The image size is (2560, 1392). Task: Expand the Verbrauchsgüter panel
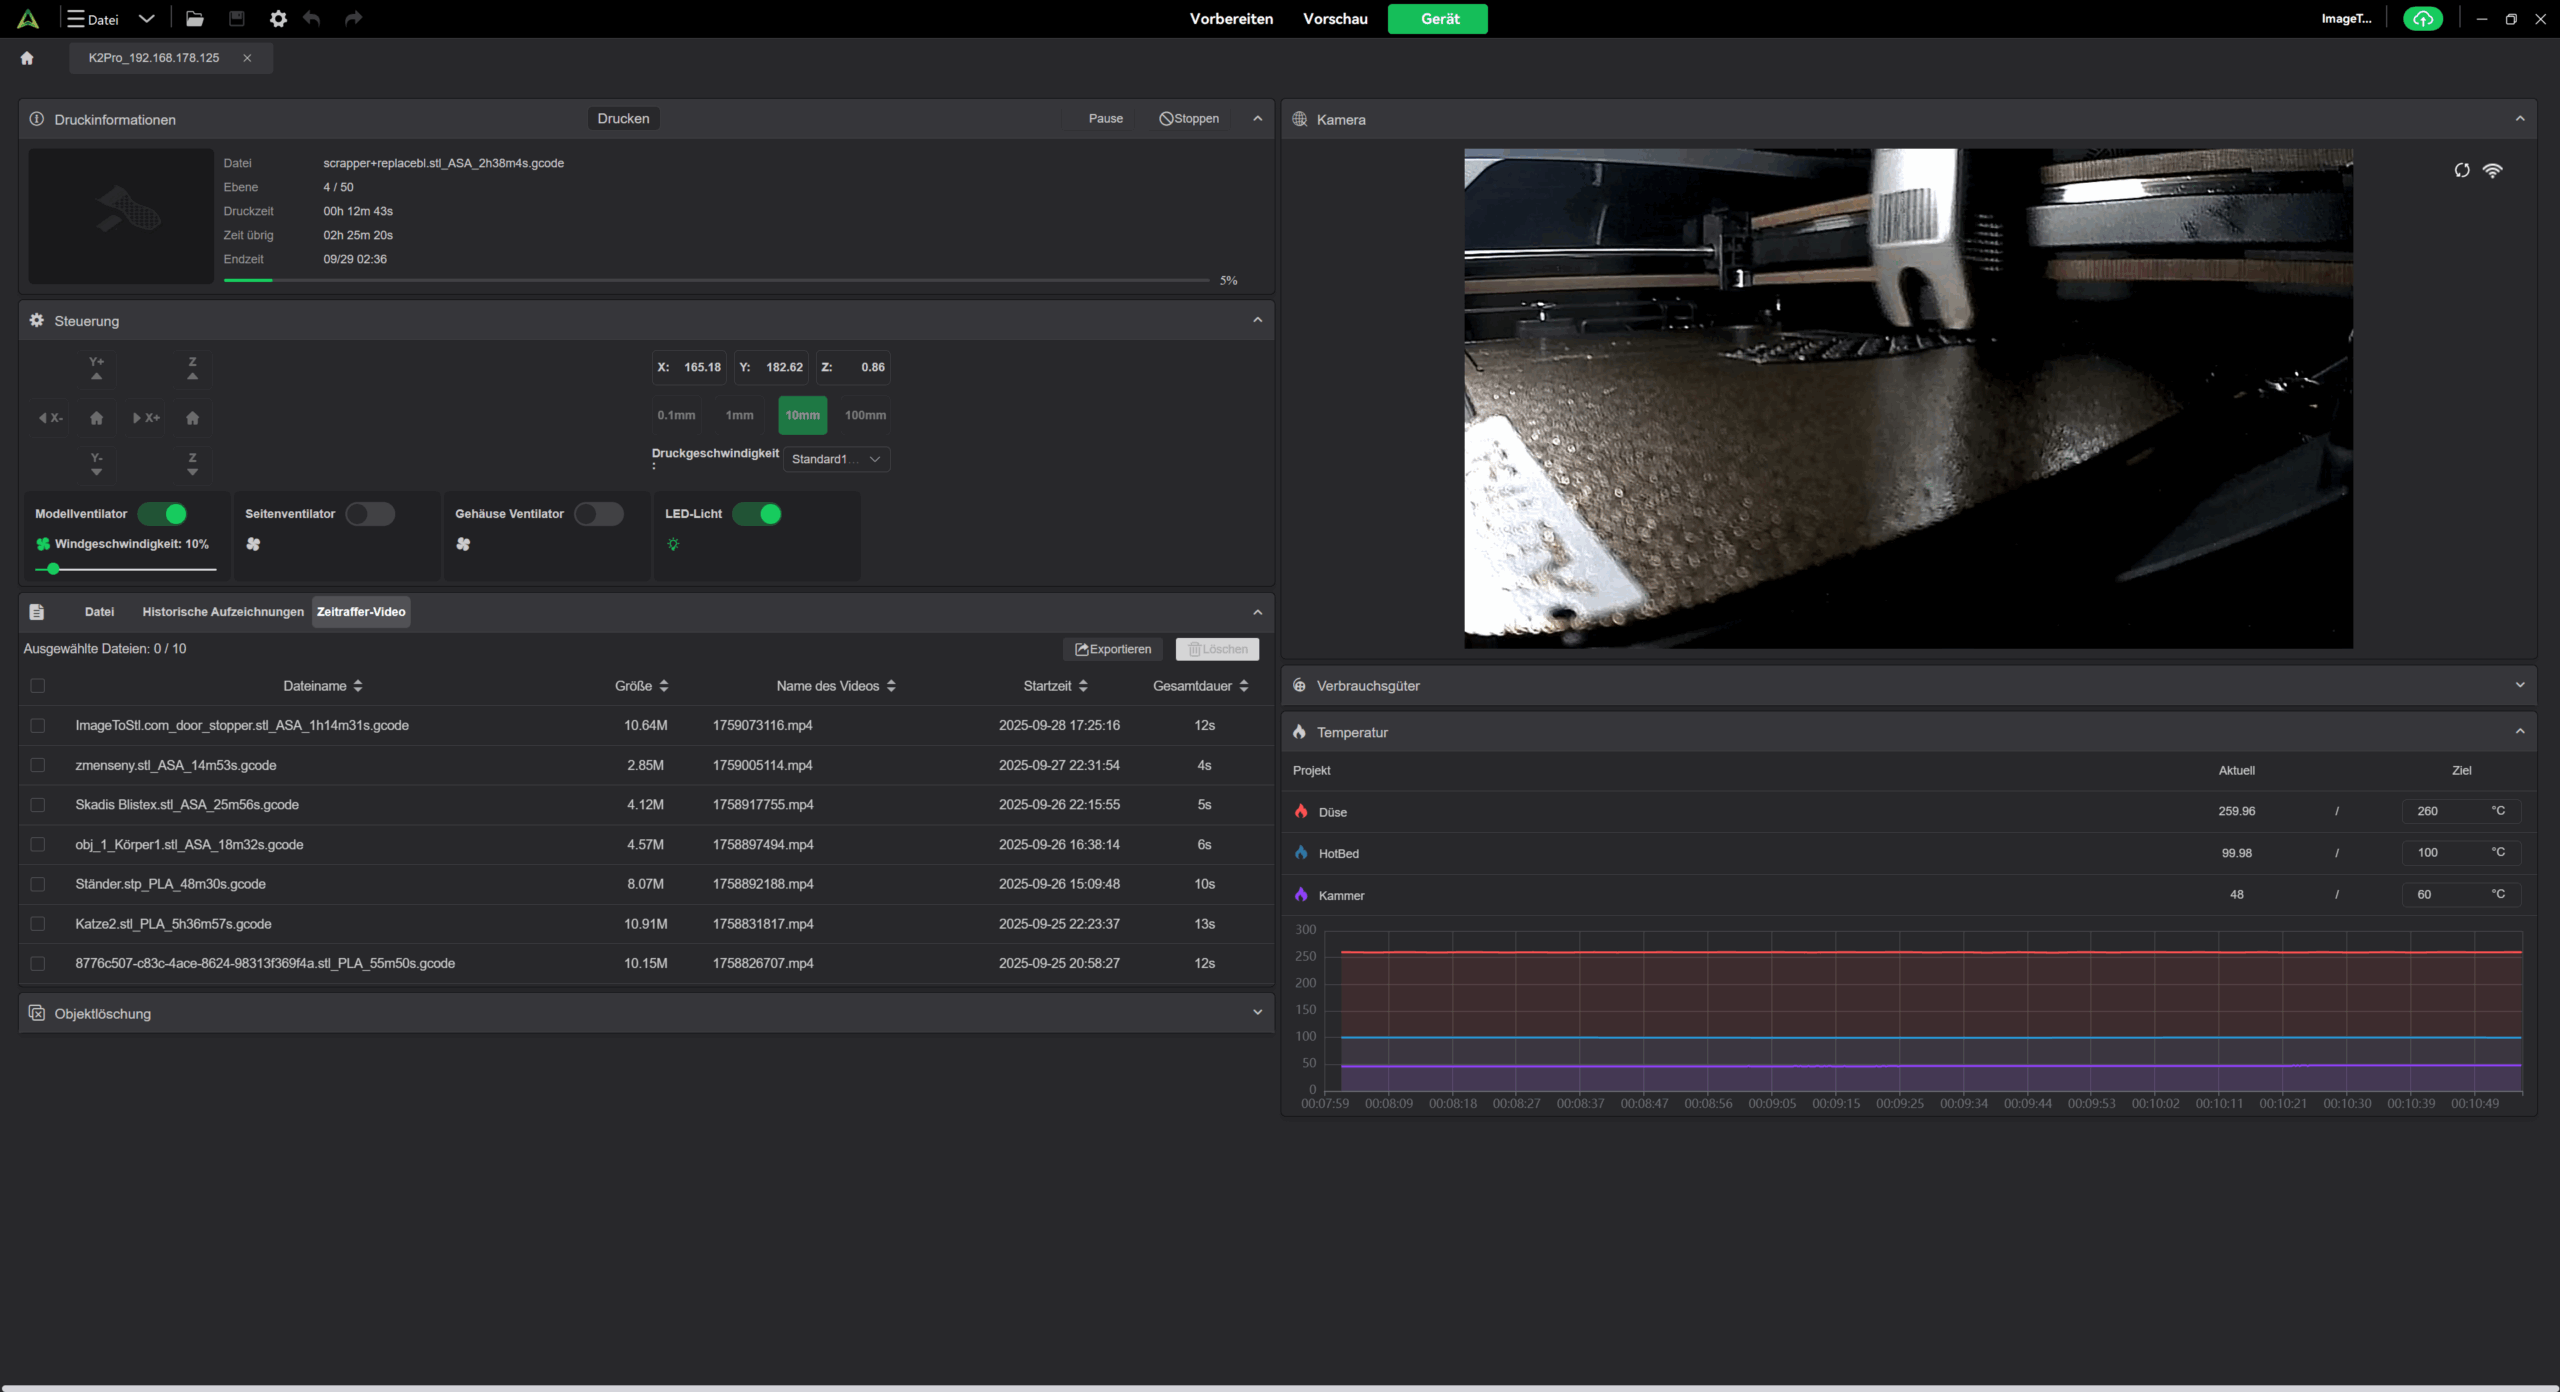click(x=2519, y=686)
